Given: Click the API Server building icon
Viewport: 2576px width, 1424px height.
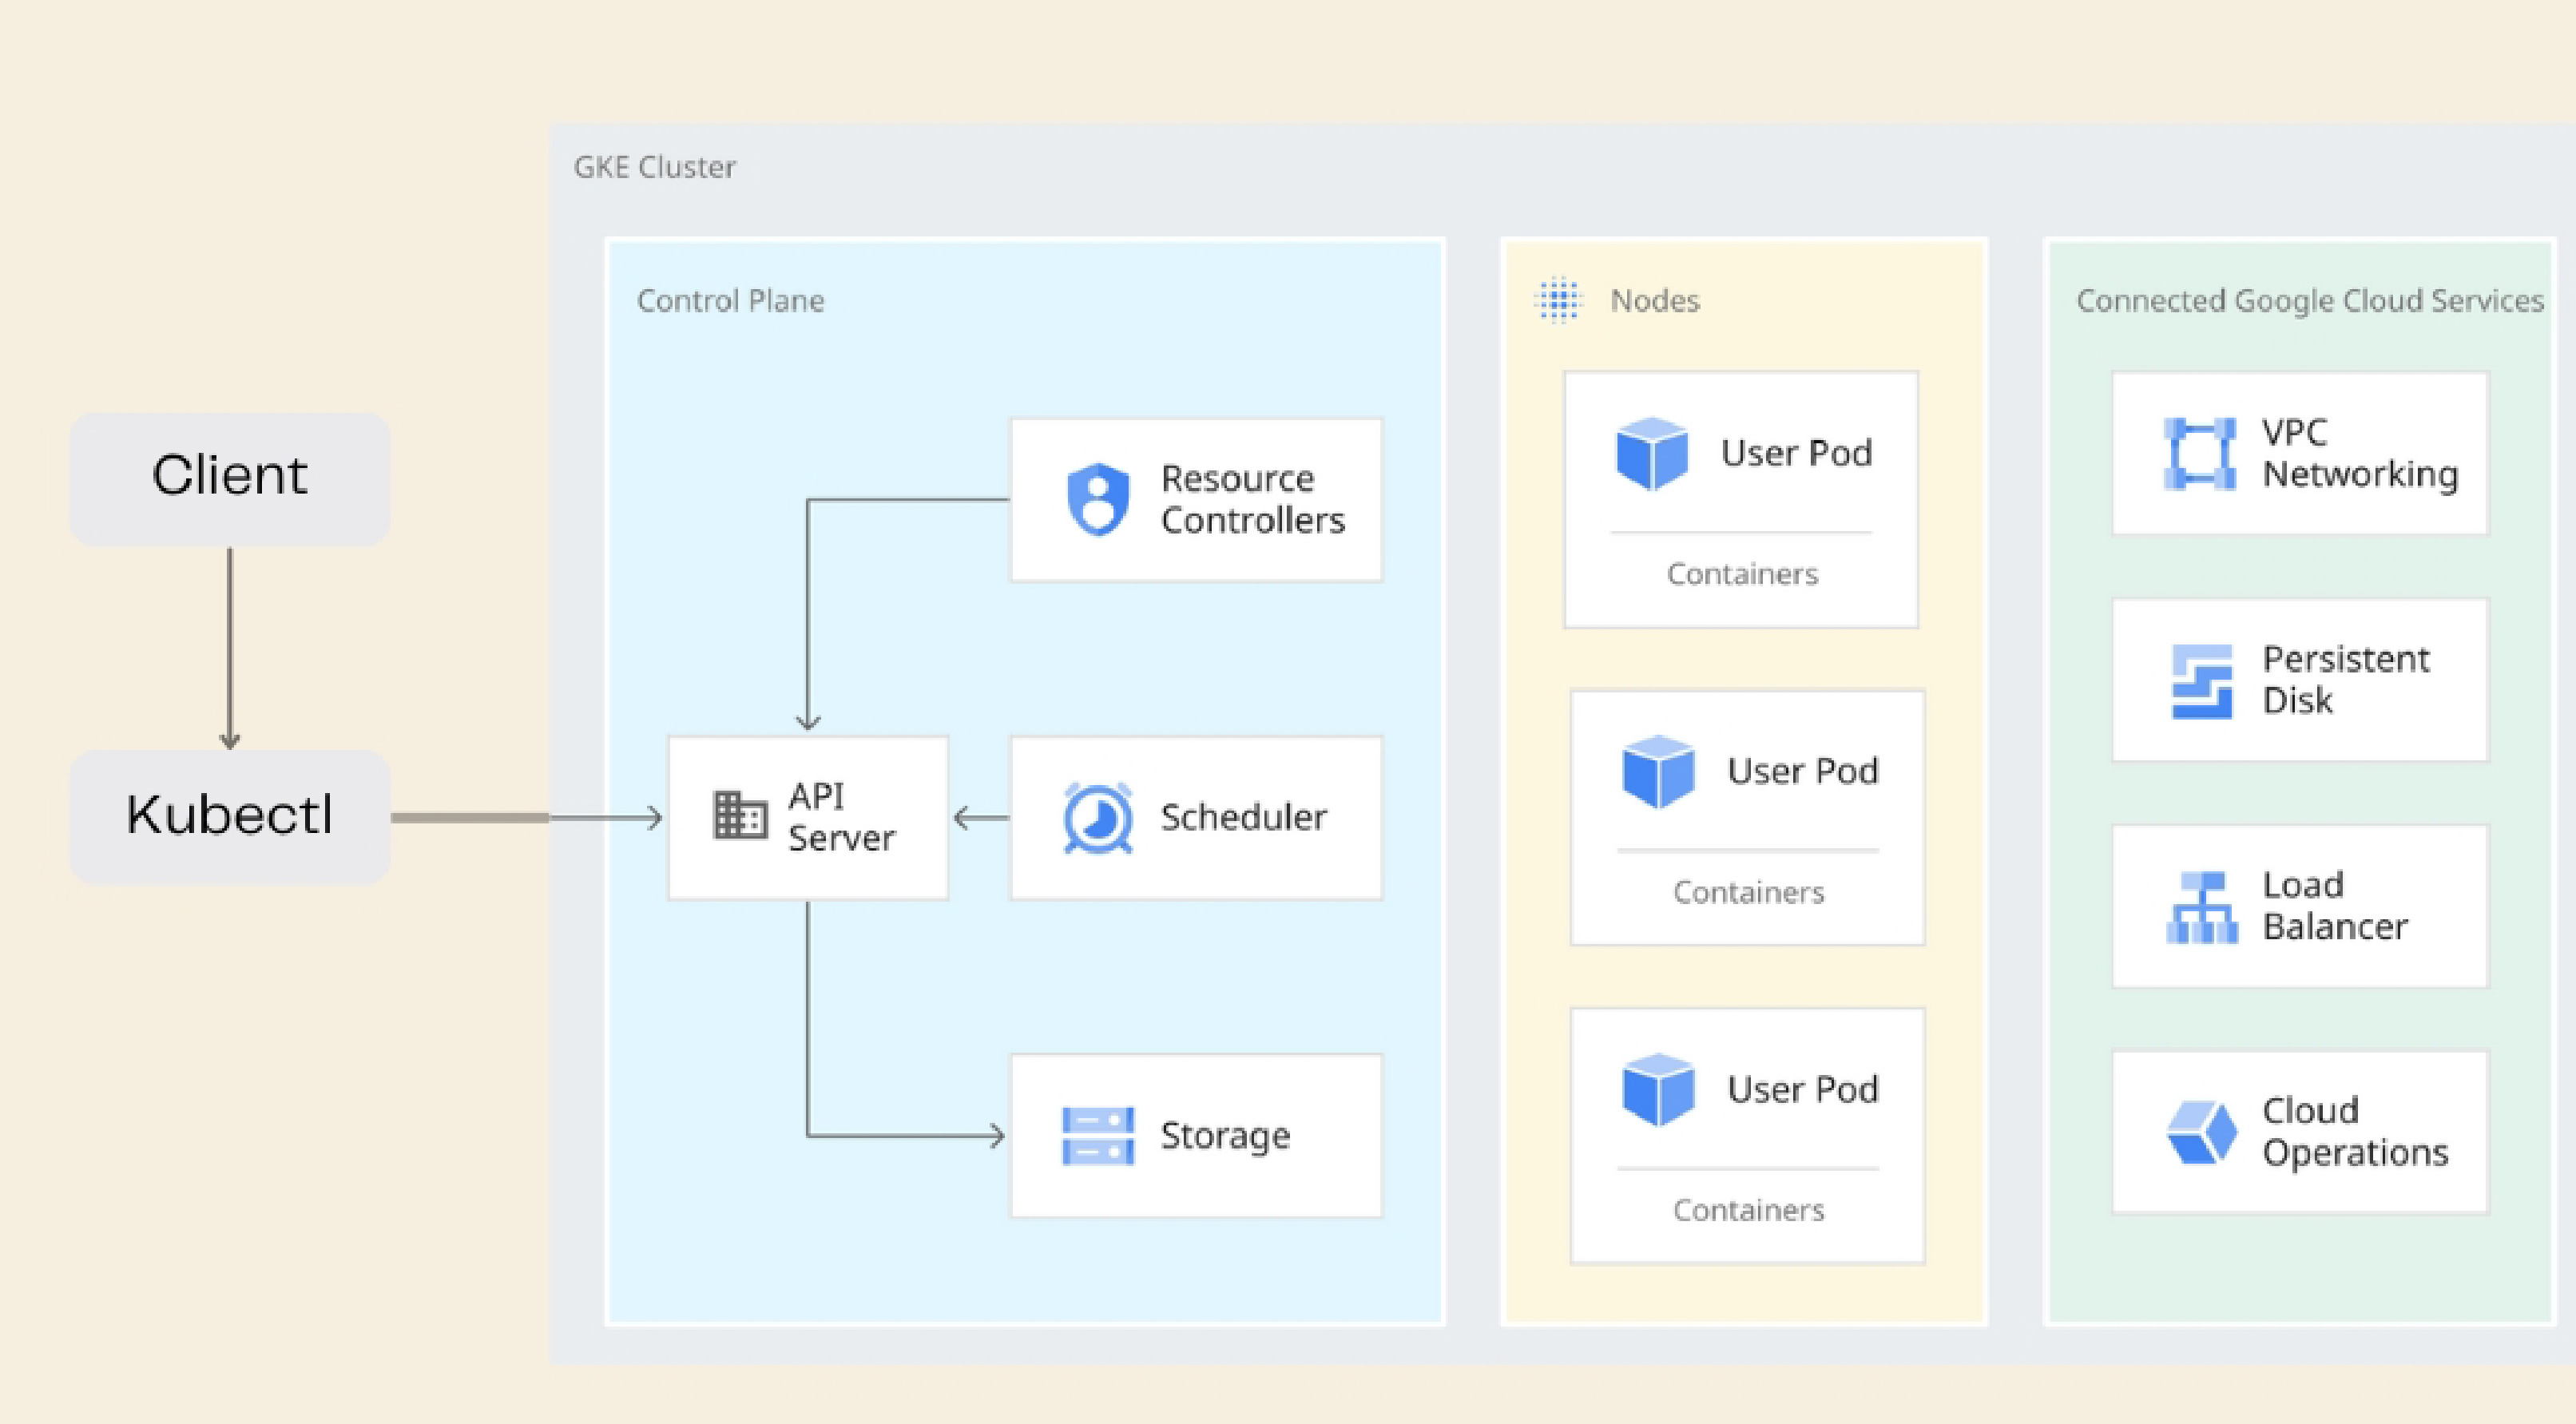Looking at the screenshot, I should point(740,815).
